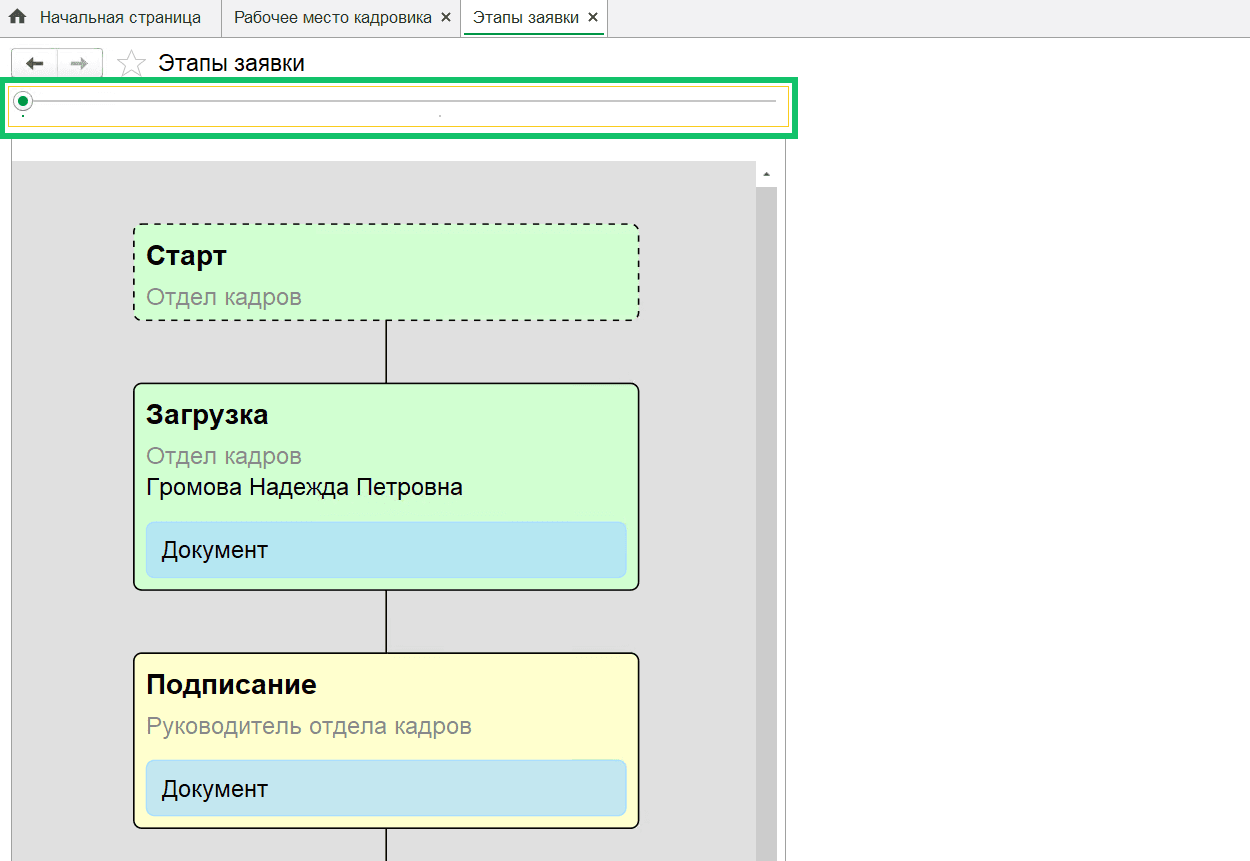Click the scroll-up arrow of the diagram

[766, 174]
